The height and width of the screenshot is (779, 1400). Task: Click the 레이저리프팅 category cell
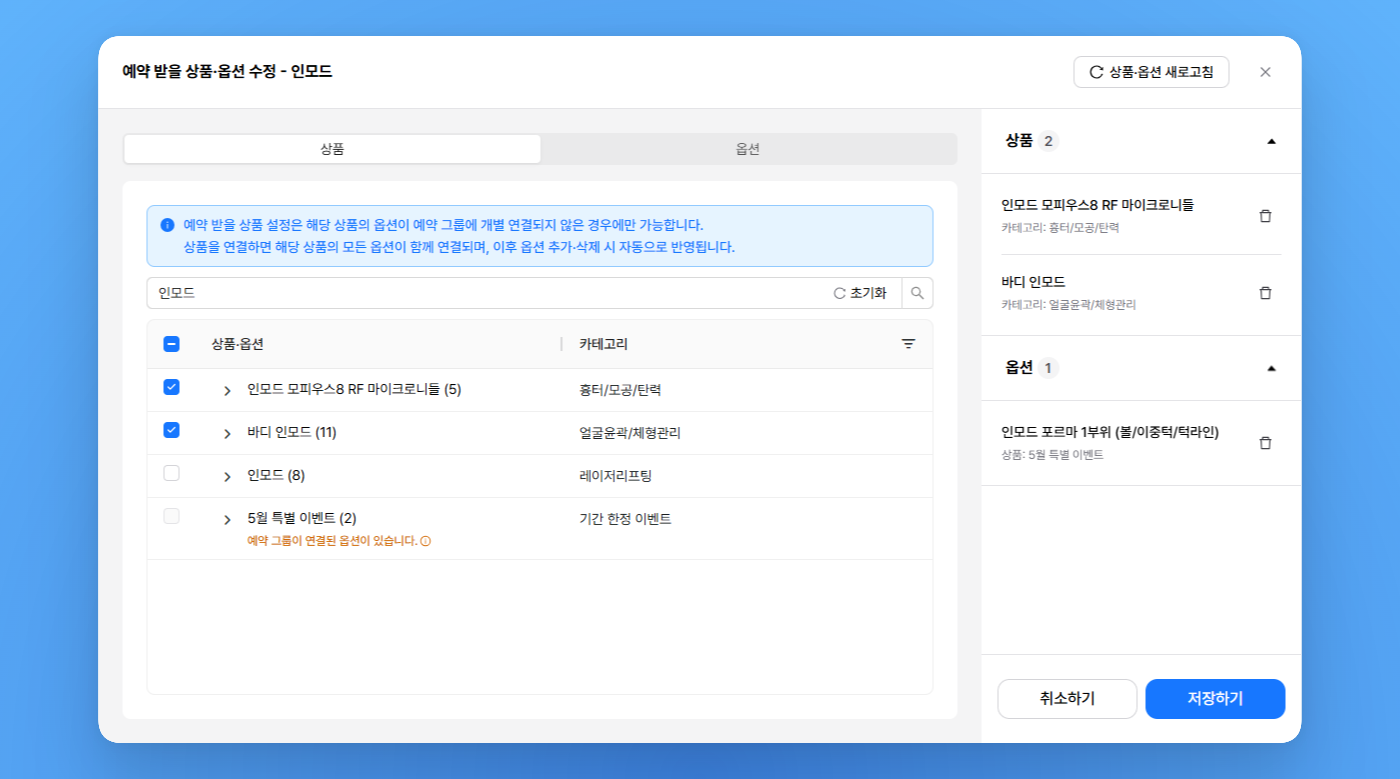point(615,476)
